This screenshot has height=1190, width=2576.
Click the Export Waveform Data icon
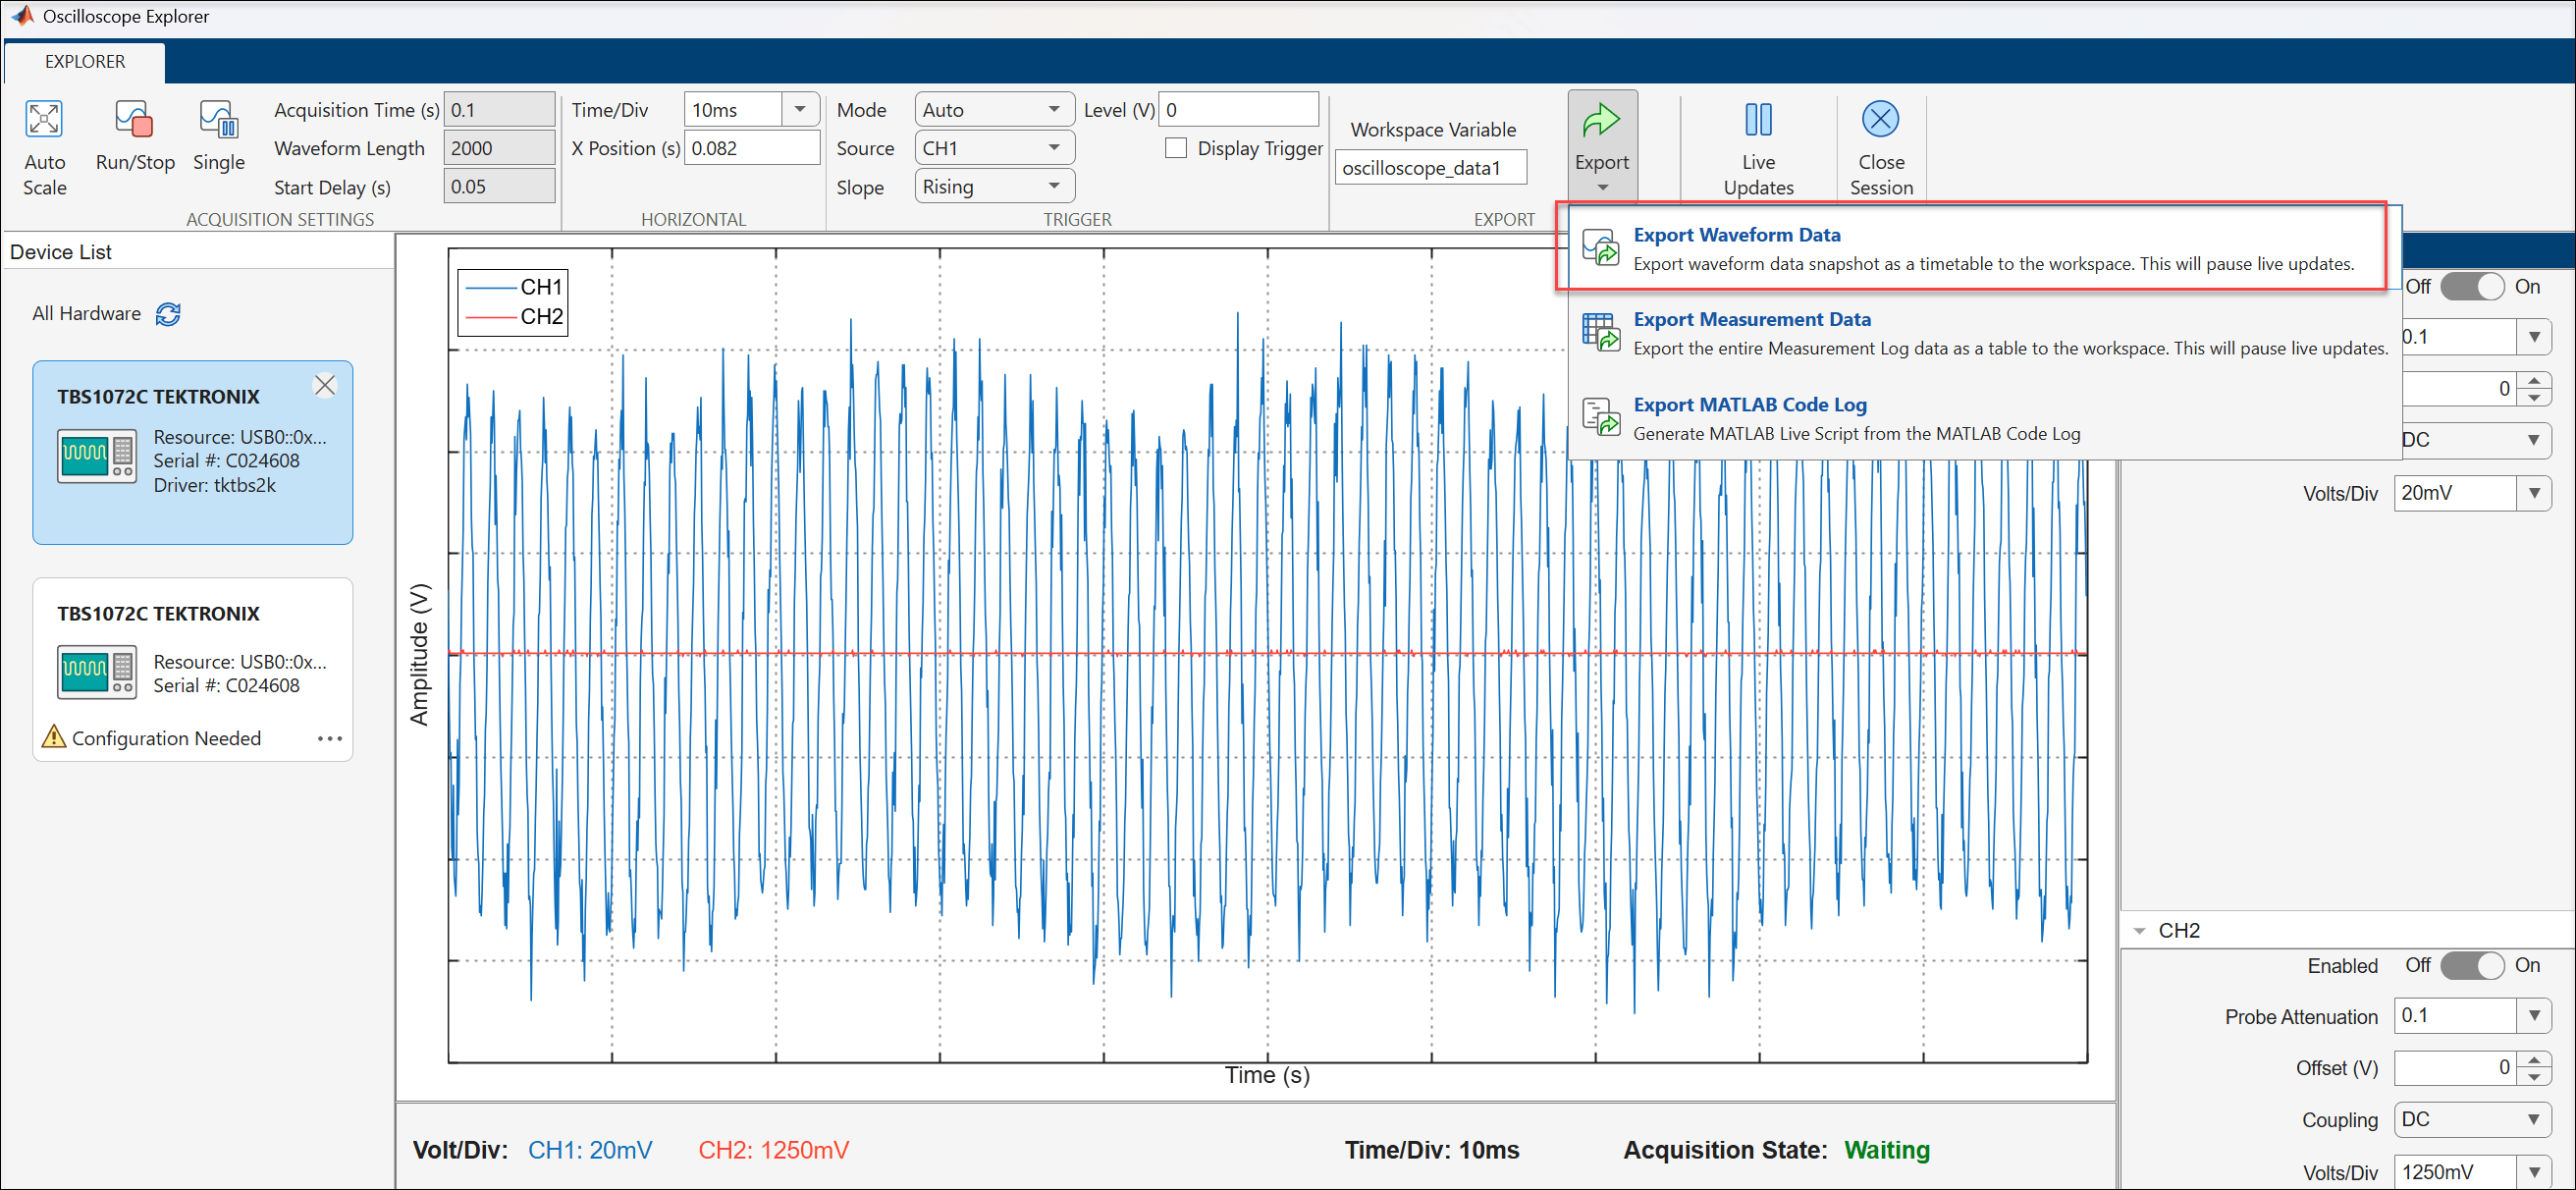tap(1600, 247)
